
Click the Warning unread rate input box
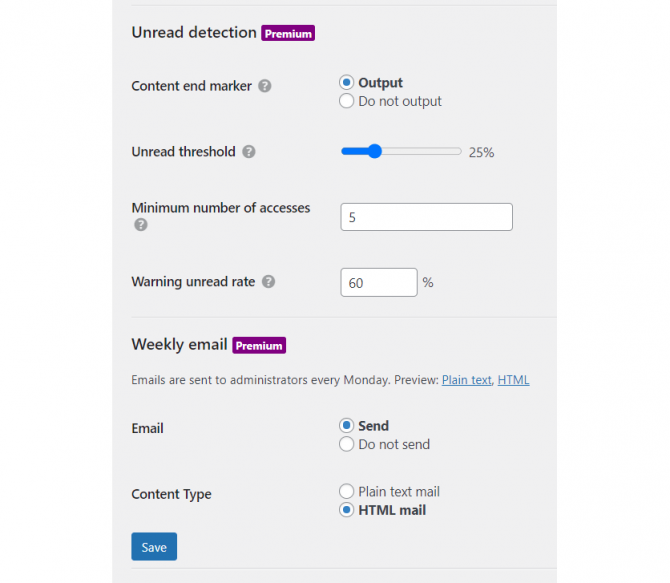(379, 283)
